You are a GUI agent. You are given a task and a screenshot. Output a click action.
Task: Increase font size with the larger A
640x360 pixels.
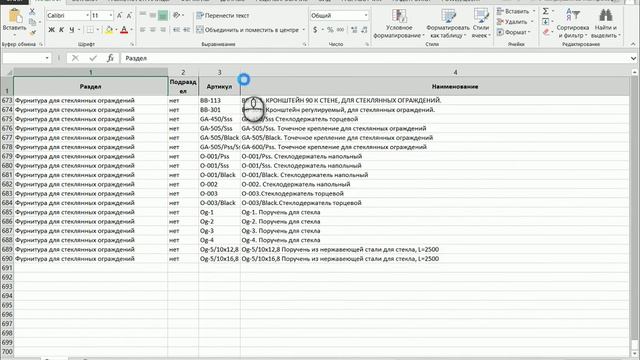(x=120, y=16)
